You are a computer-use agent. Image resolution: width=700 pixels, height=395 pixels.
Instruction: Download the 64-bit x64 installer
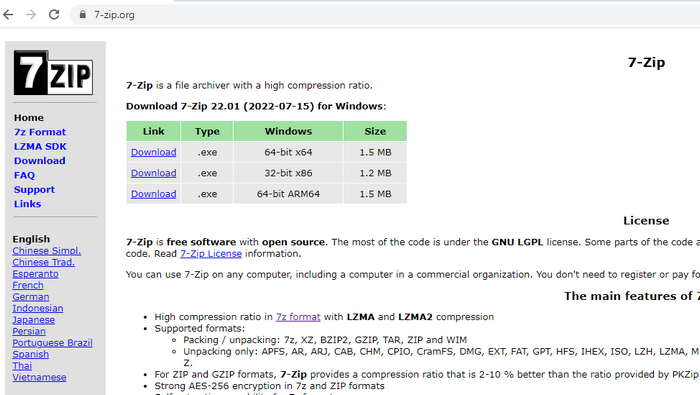[x=153, y=152]
